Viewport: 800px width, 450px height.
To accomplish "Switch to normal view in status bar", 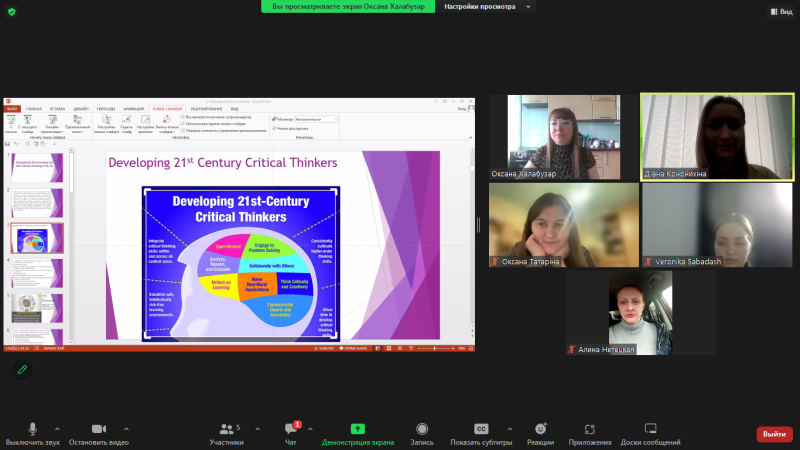I will coord(378,348).
